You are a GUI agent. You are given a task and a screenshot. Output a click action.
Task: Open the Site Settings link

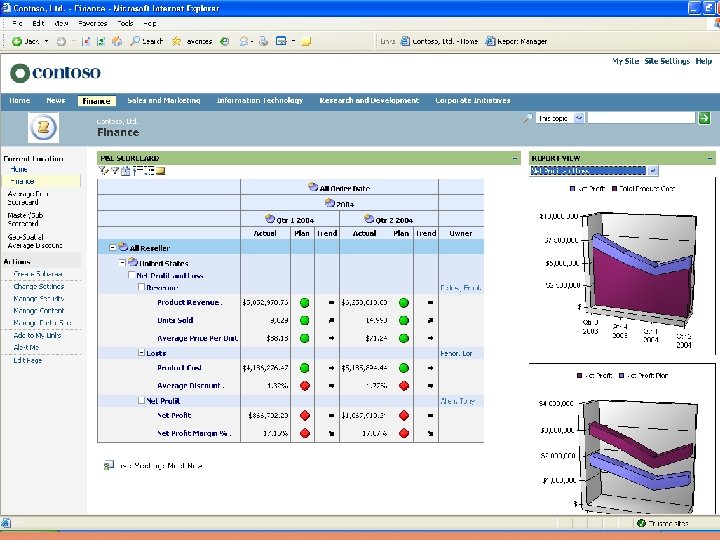[x=667, y=61]
